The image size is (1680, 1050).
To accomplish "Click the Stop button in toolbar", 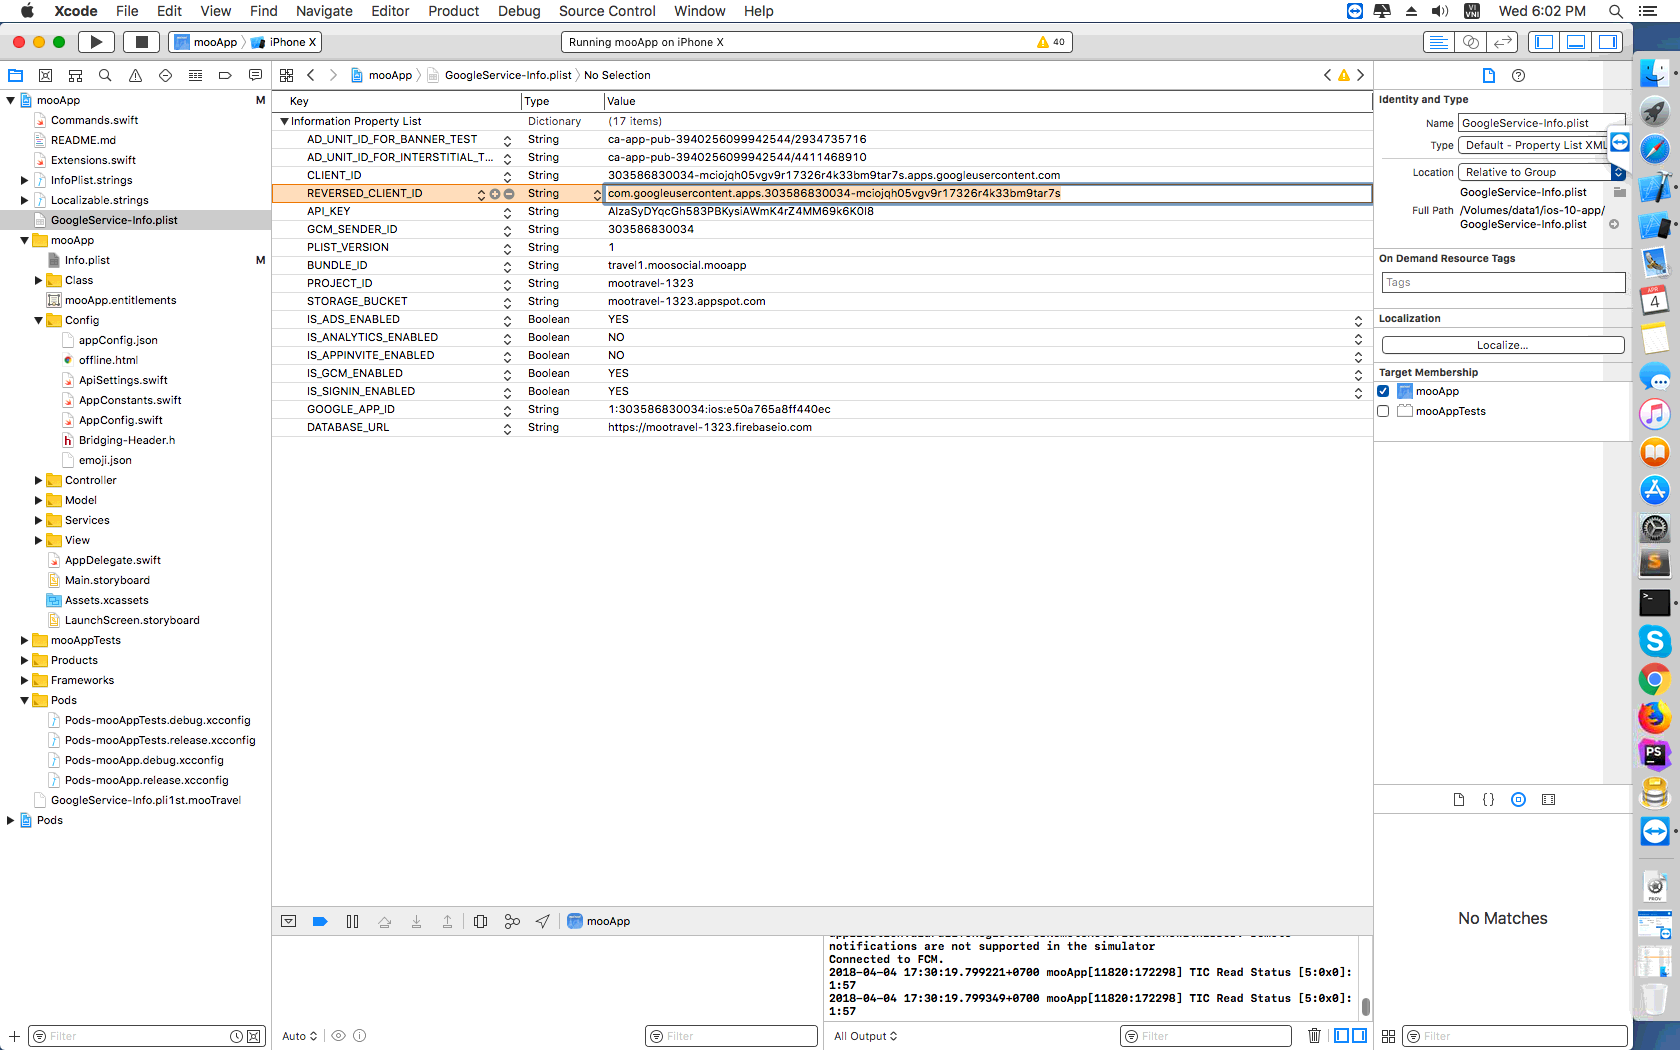I will pyautogui.click(x=141, y=42).
